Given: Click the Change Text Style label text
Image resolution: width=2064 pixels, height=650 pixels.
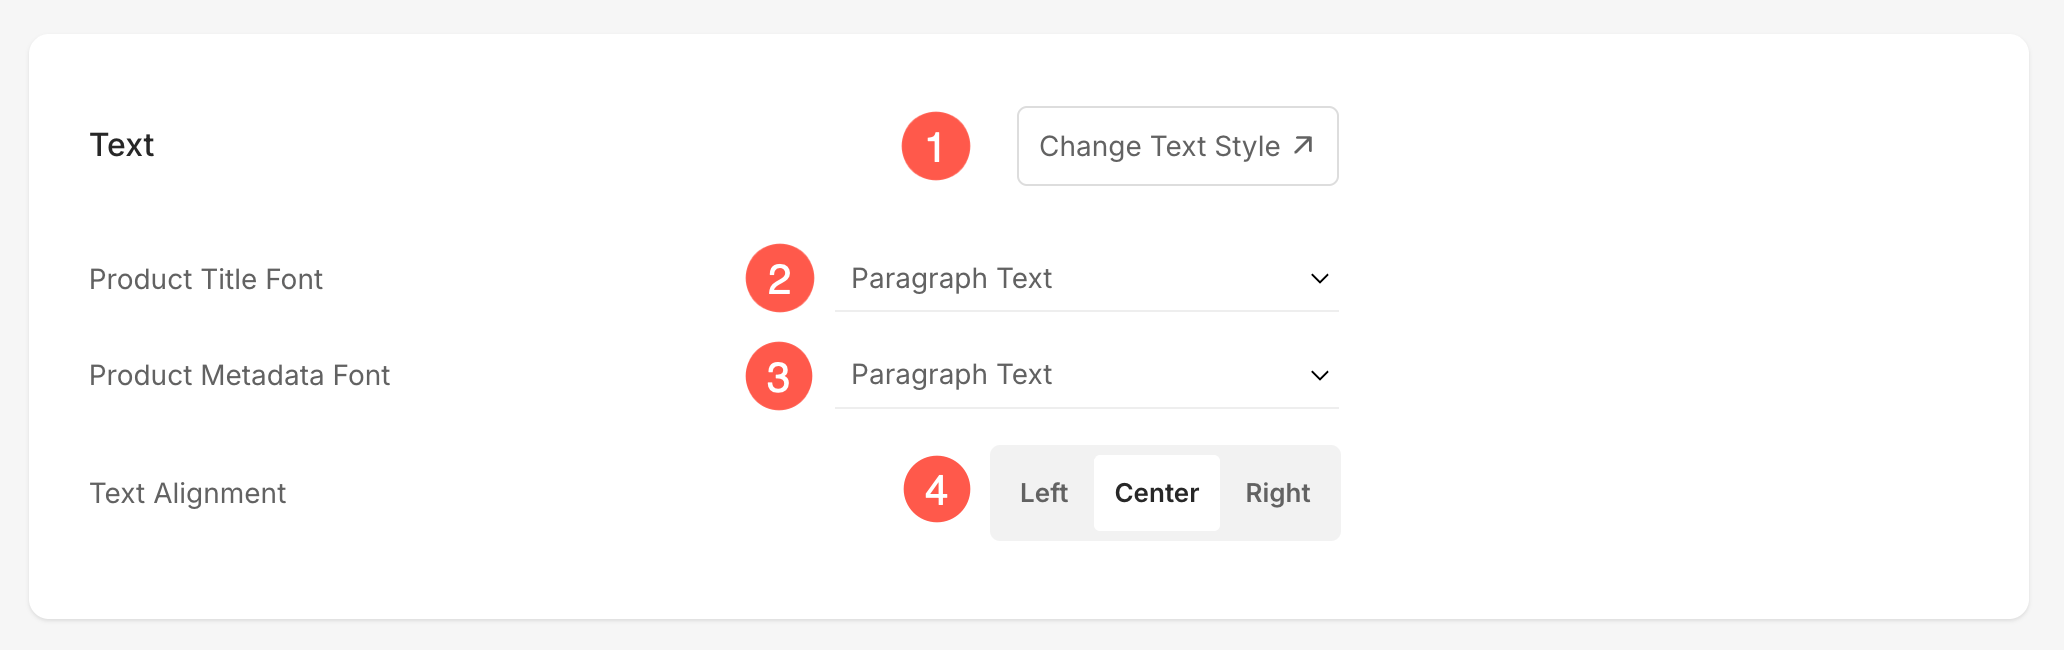Looking at the screenshot, I should point(1159,146).
